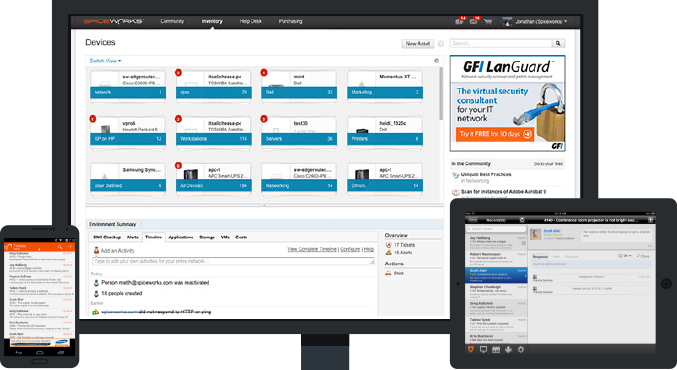The height and width of the screenshot is (370, 677).
Task: Click the red alert badge on the Servers card
Action: pos(264,119)
